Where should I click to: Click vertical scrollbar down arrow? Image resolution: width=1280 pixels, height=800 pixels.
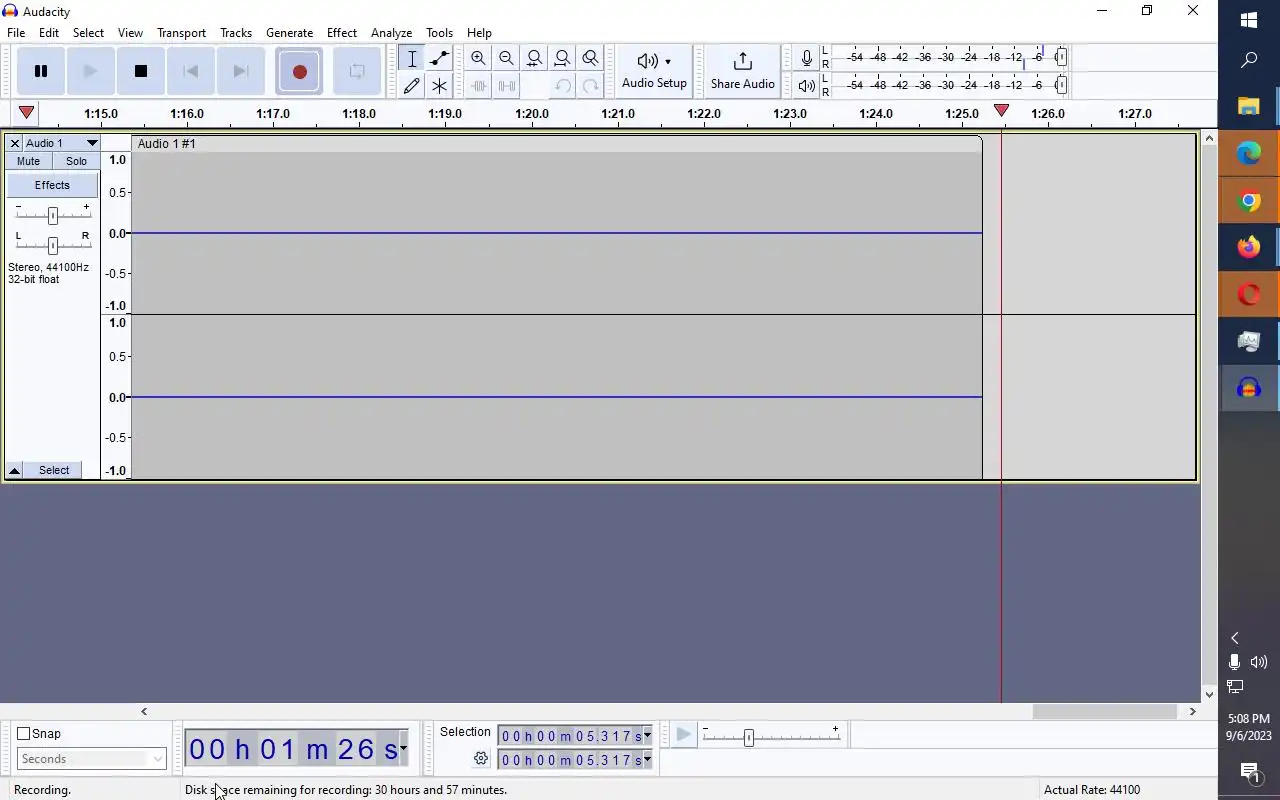pyautogui.click(x=1209, y=694)
